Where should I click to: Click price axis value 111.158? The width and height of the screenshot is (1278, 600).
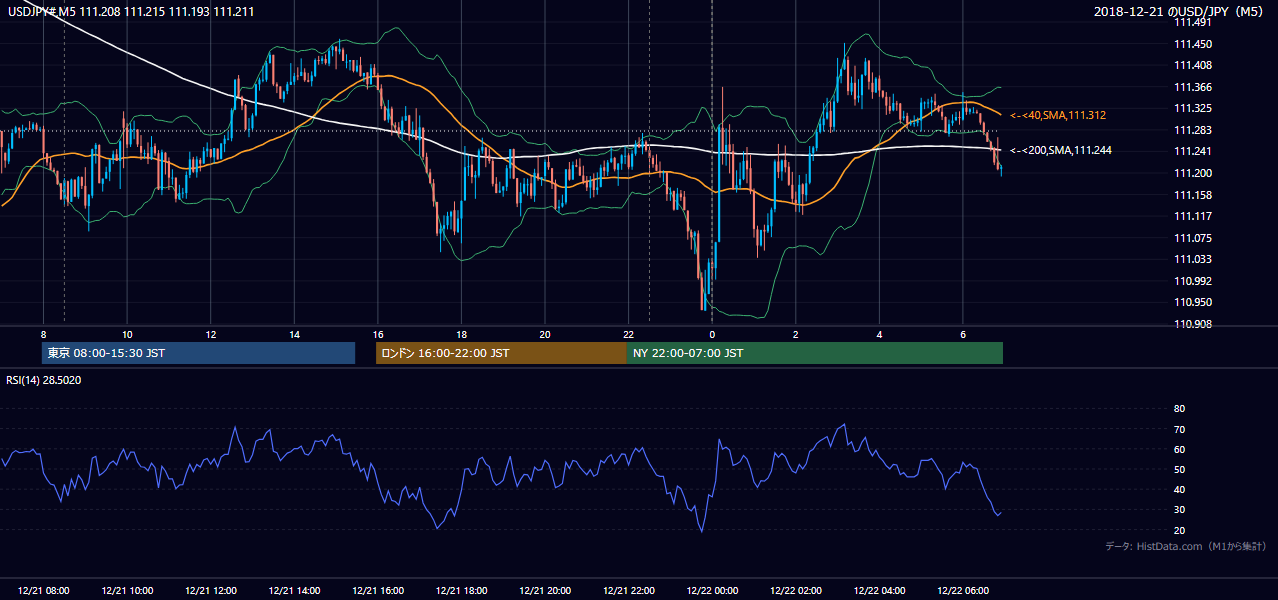[1194, 195]
